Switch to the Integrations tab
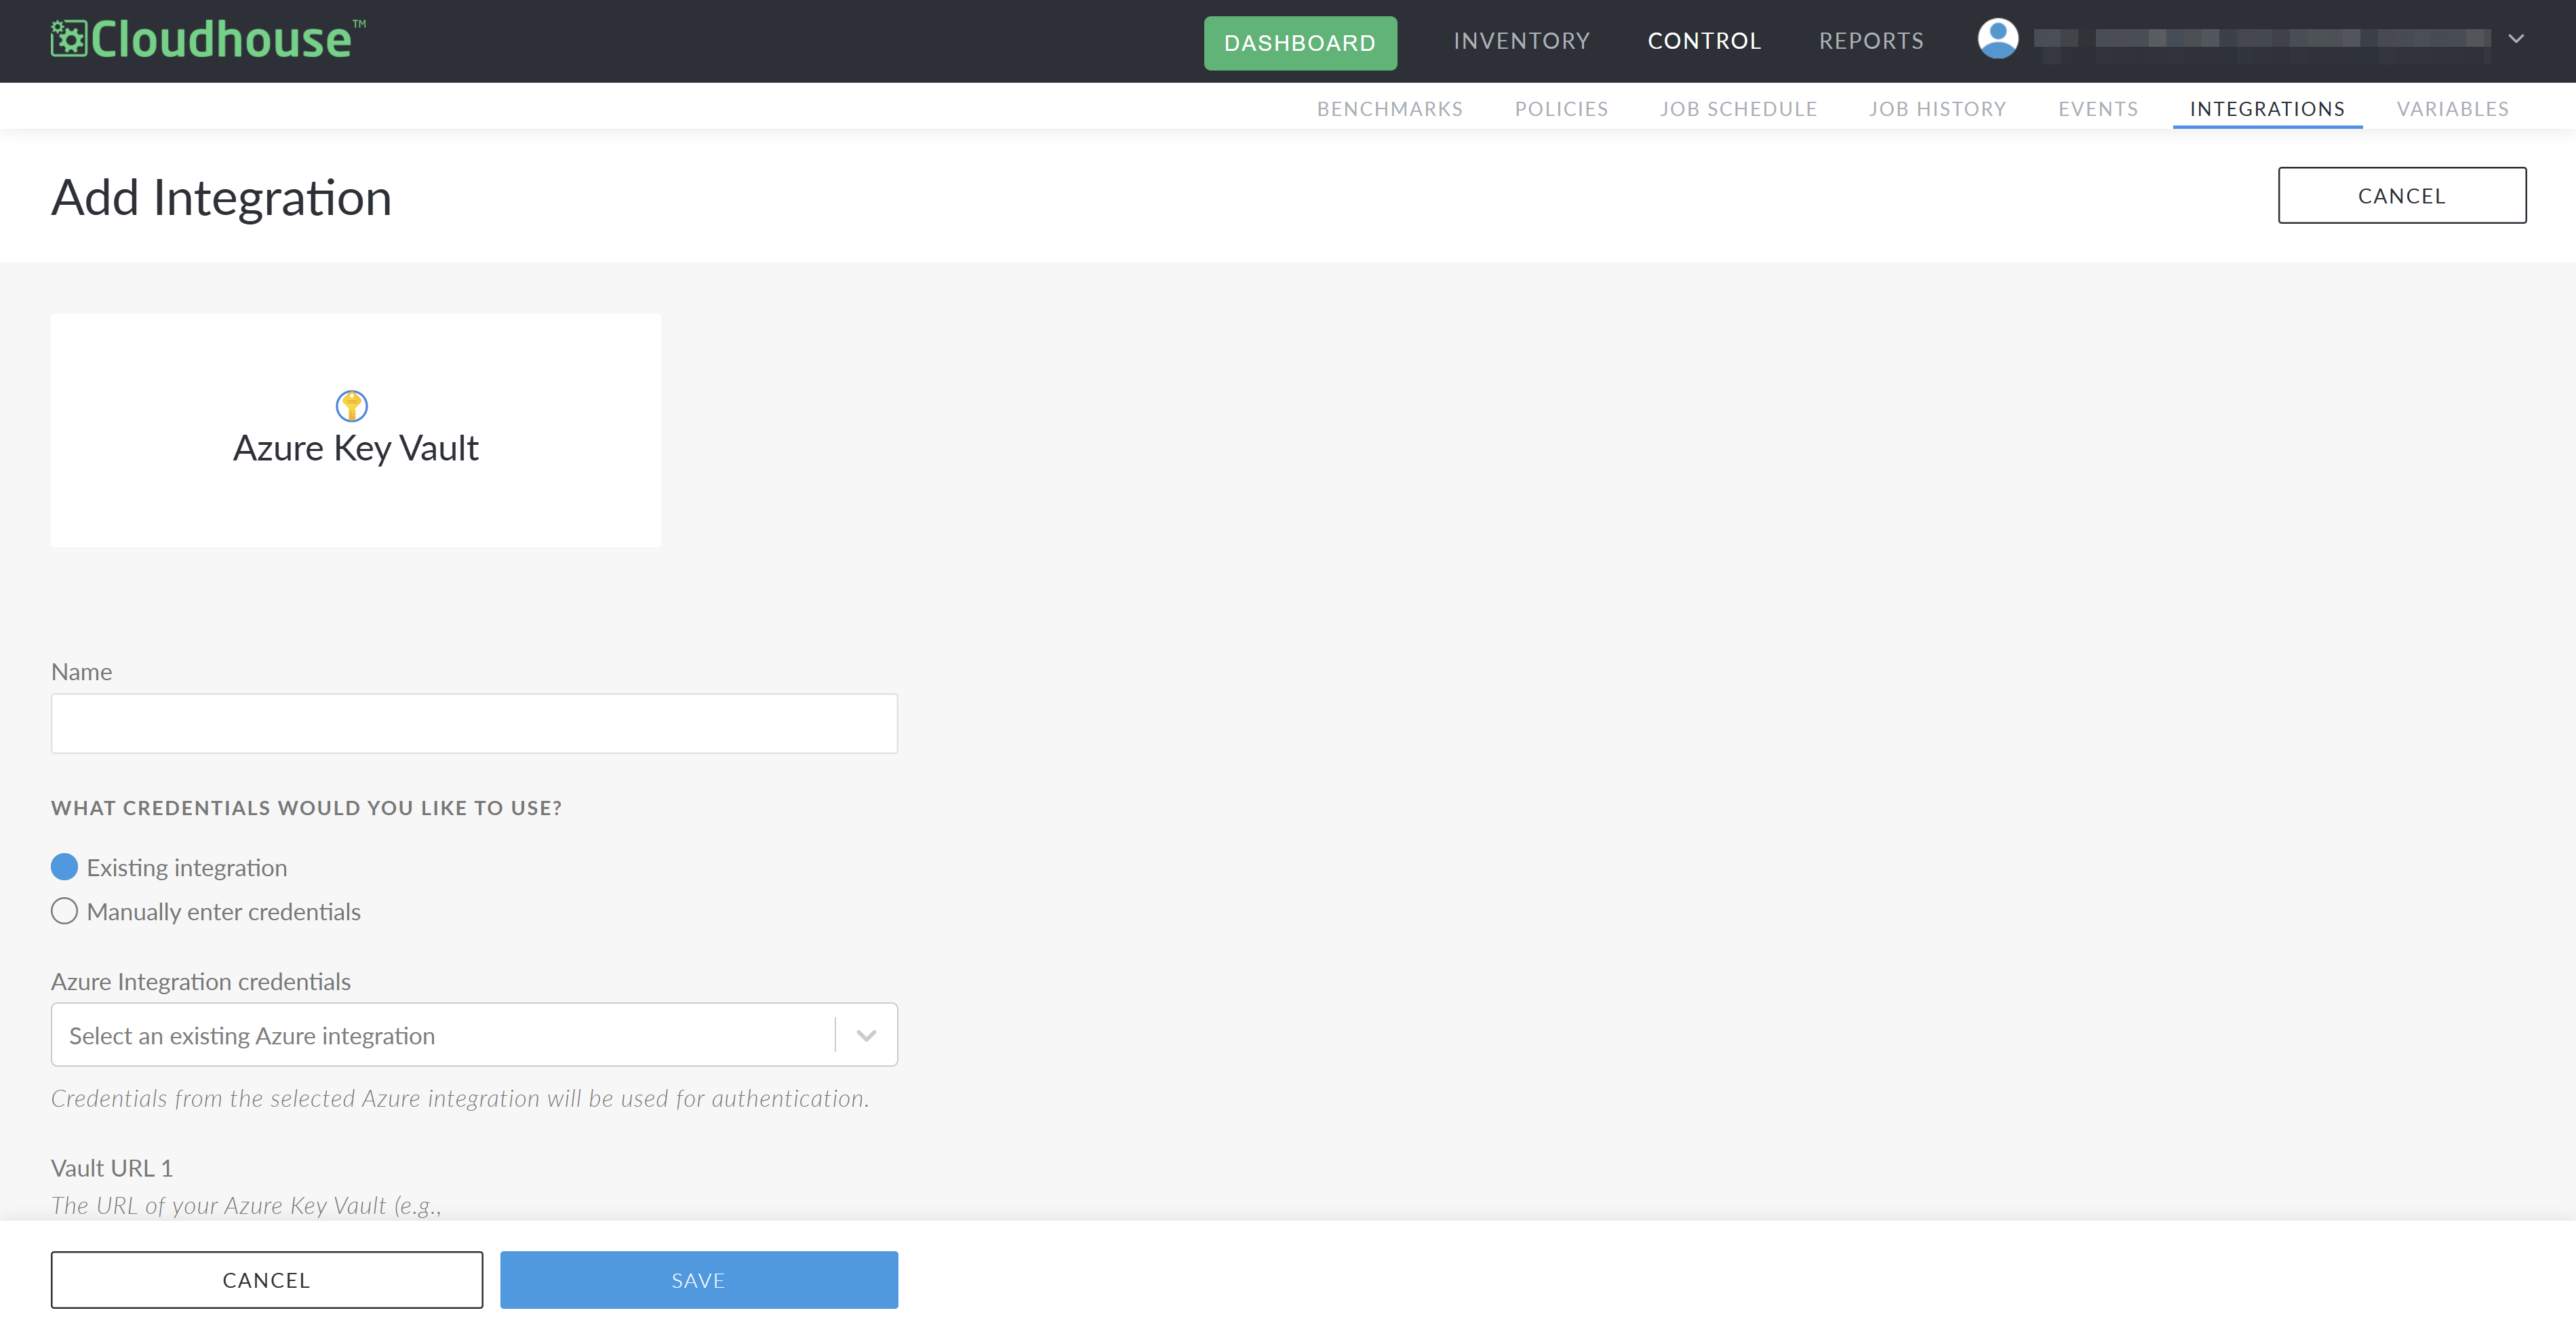 (x=2267, y=109)
